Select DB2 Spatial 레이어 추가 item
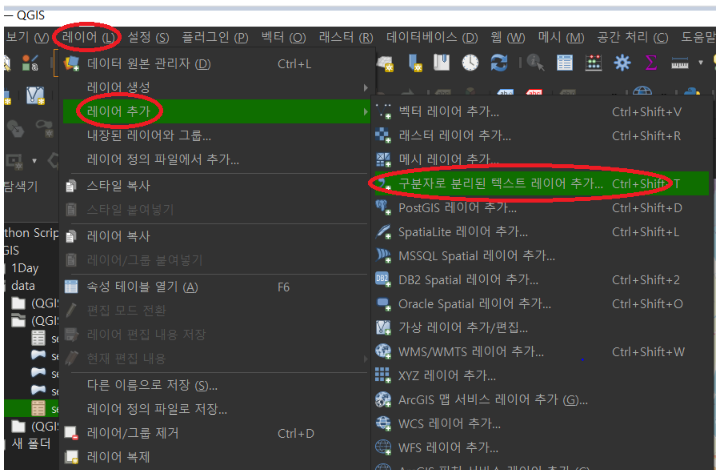The width and height of the screenshot is (716, 470). pyautogui.click(x=542, y=280)
